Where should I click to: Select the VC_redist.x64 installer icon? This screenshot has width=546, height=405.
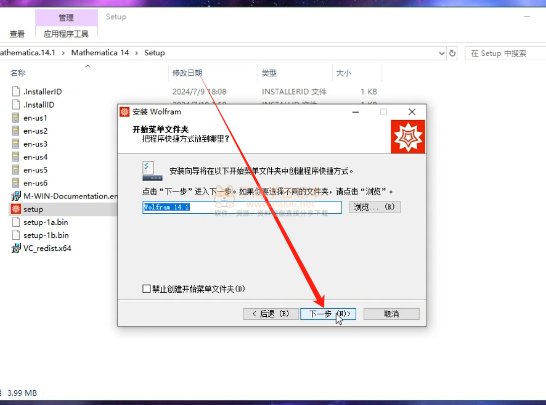click(16, 248)
